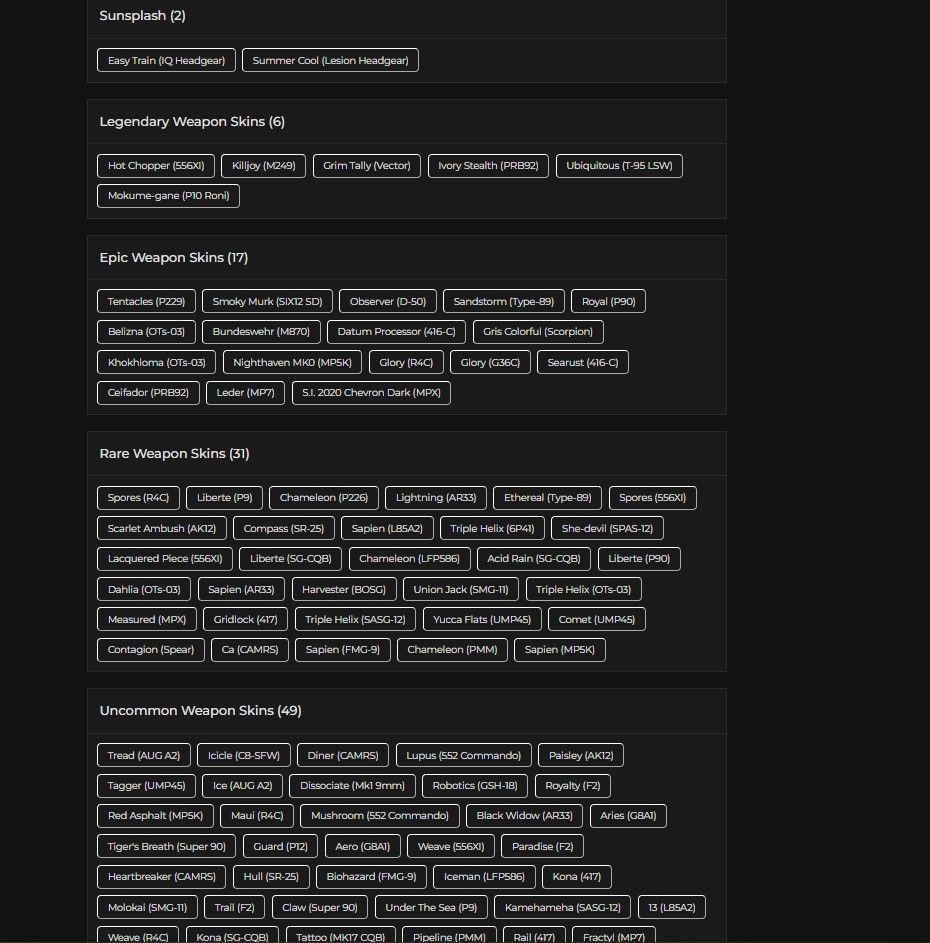Click the Triple Helix (6P41) tag
Viewport: 930px width, 943px height.
pos(492,529)
